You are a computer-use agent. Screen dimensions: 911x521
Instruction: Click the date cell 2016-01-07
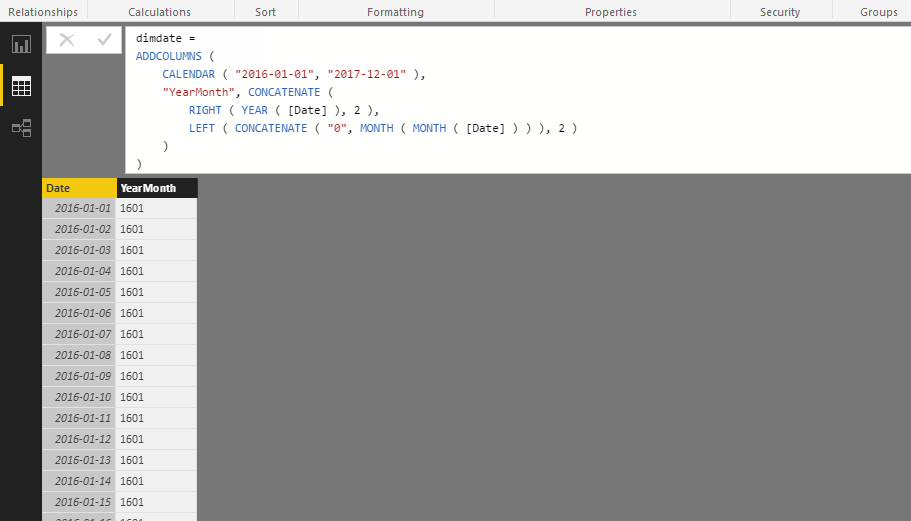(79, 334)
